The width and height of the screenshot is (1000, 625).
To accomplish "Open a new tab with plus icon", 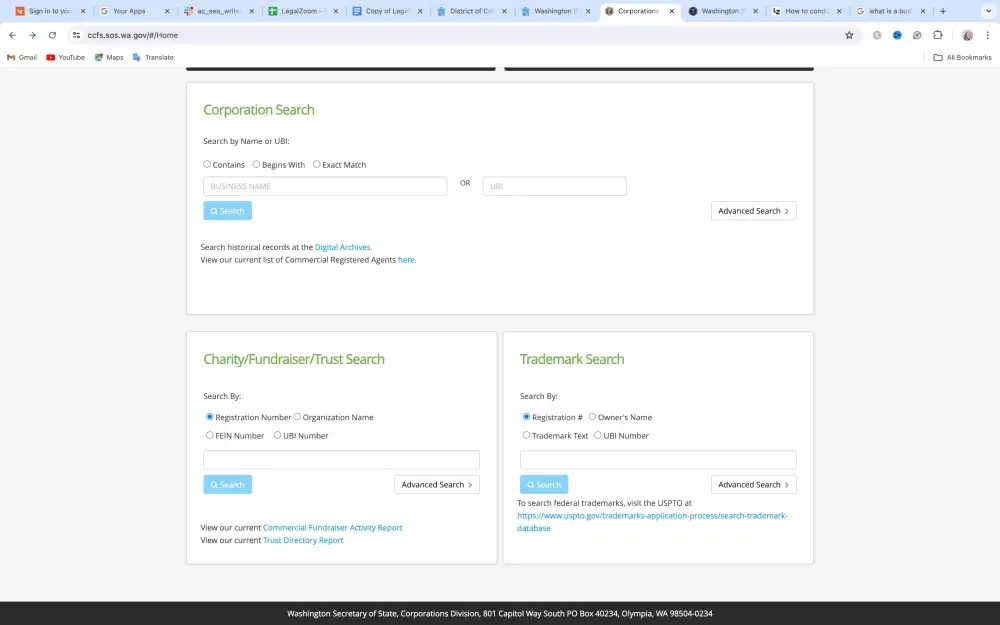I will coord(943,11).
